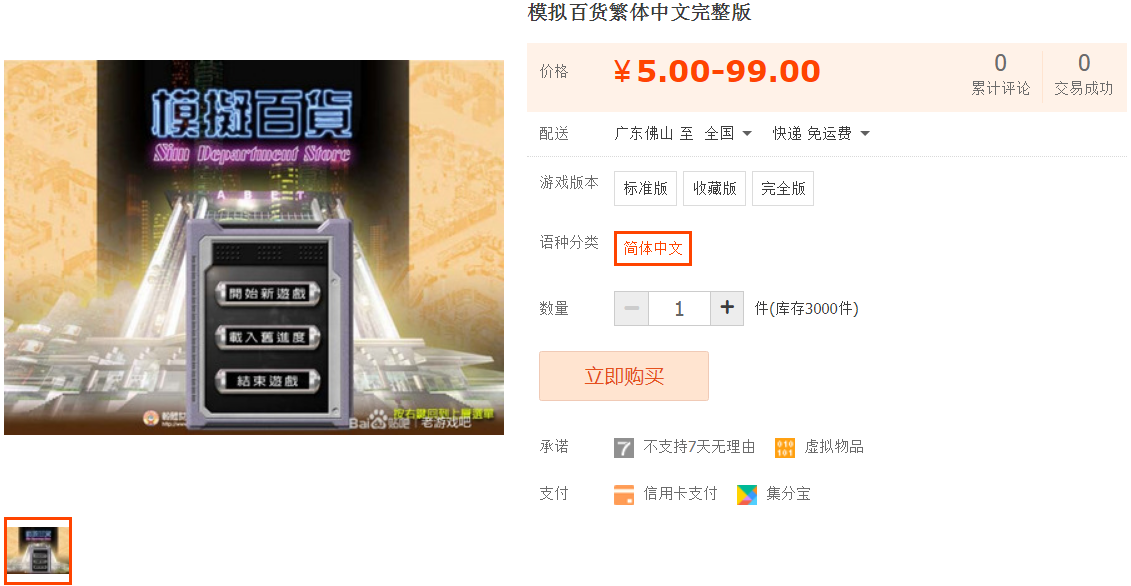The height and width of the screenshot is (586, 1131).
Task: Click the credit card payment icon
Action: [624, 494]
